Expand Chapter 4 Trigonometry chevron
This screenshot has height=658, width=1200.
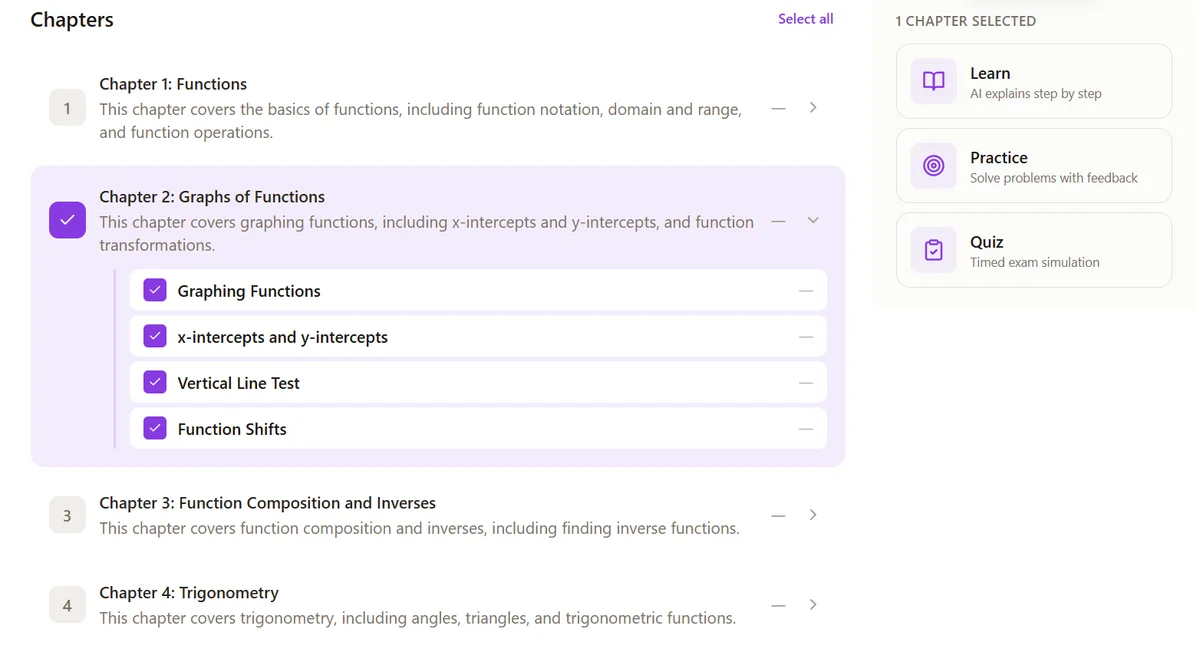813,605
